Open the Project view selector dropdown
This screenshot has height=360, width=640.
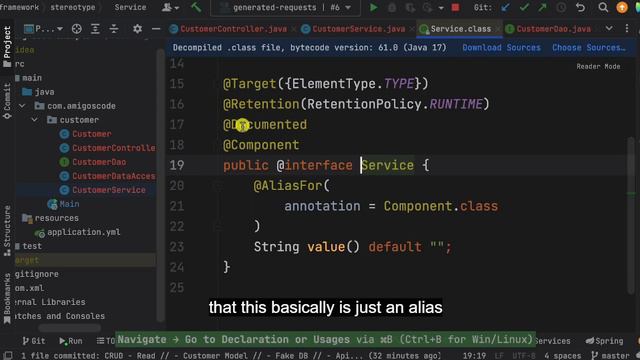click(43, 29)
